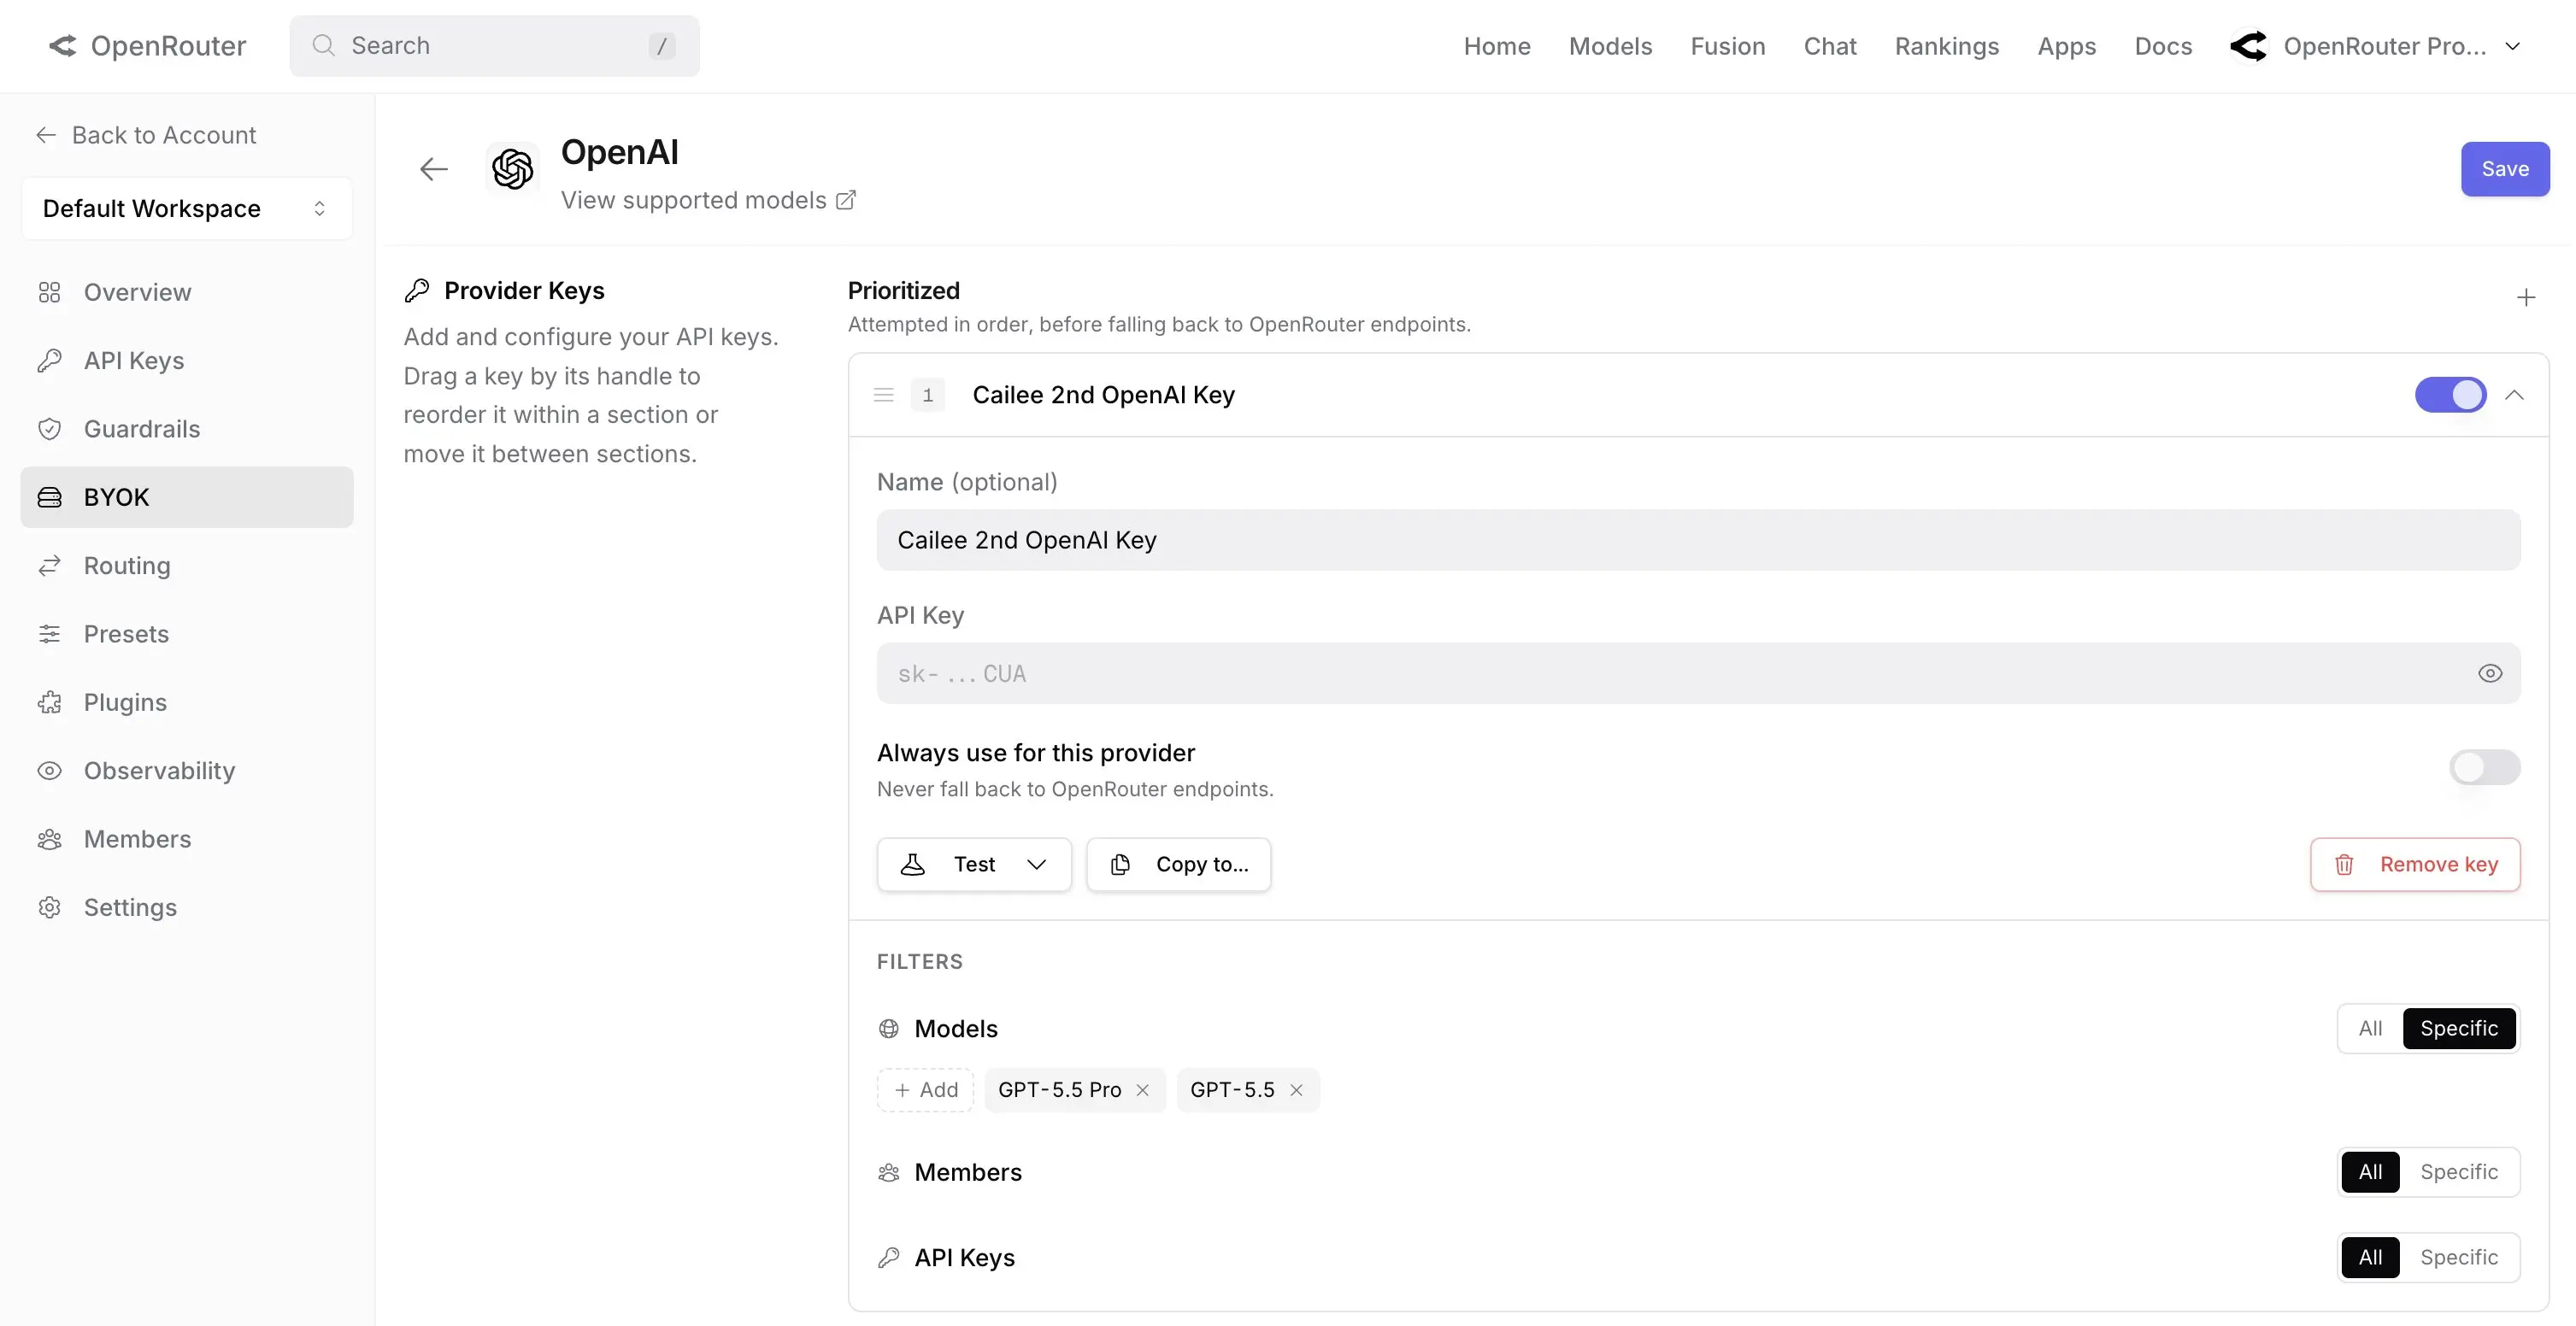Viewport: 2576px width, 1326px height.
Task: Set Models filter to Specific
Action: [2459, 1029]
